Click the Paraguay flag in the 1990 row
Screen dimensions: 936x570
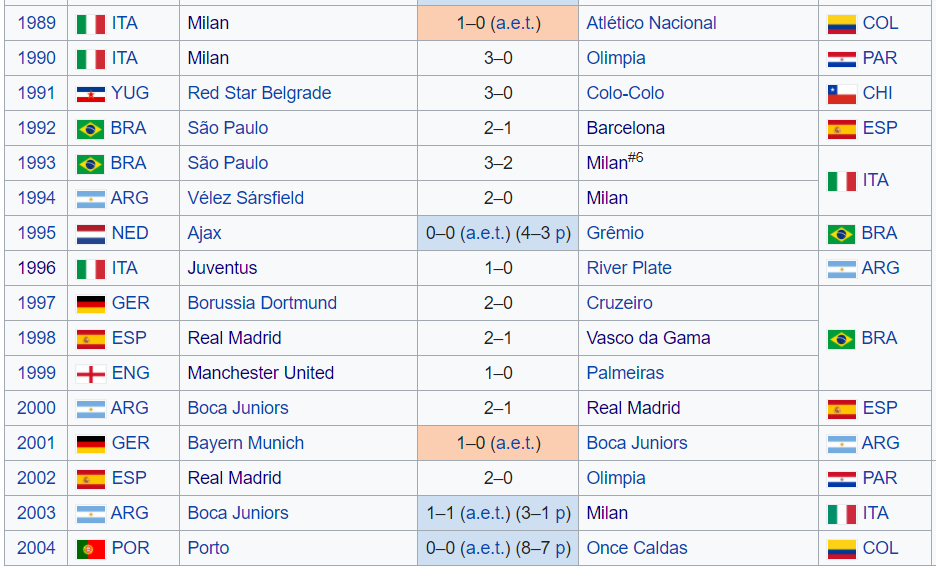point(841,59)
